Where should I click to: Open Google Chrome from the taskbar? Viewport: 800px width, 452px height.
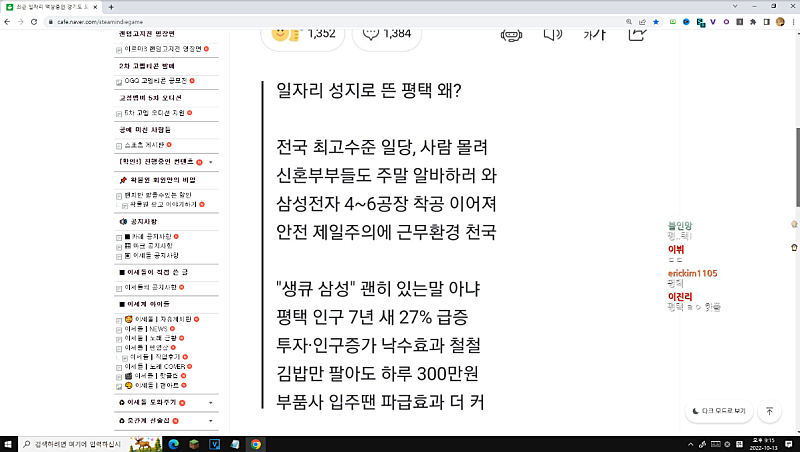256,444
